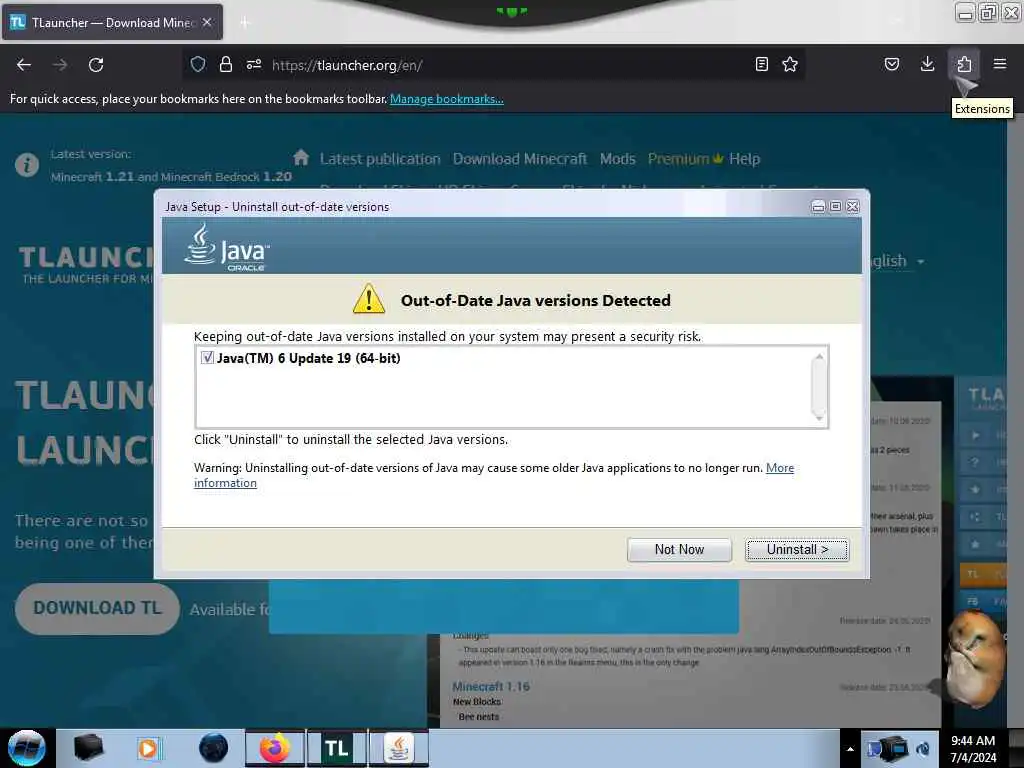Image resolution: width=1024 pixels, height=768 pixels.
Task: Open a new tab with plus button
Action: pos(245,23)
